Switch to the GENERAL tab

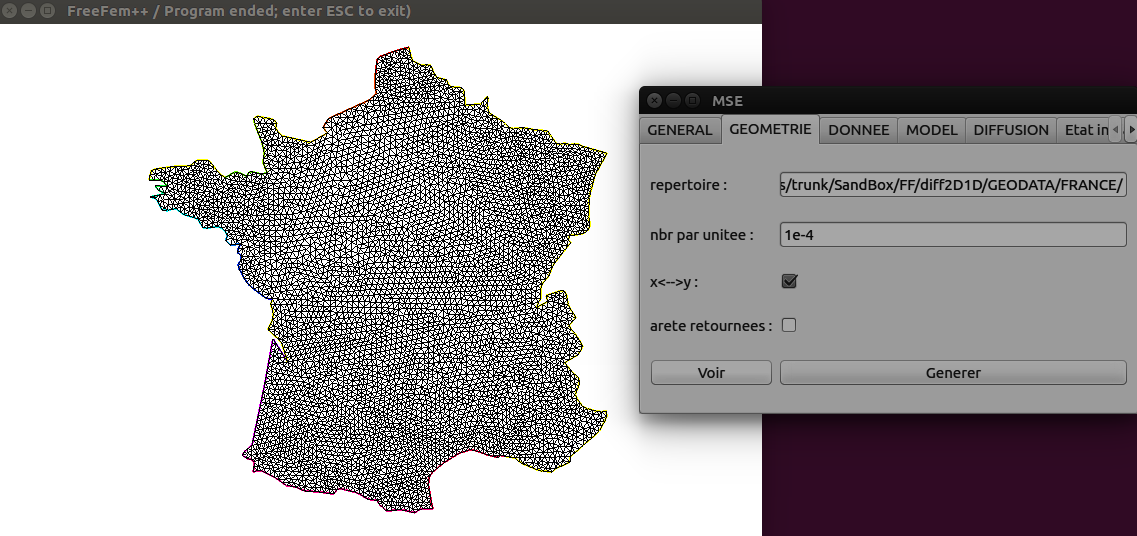click(679, 130)
